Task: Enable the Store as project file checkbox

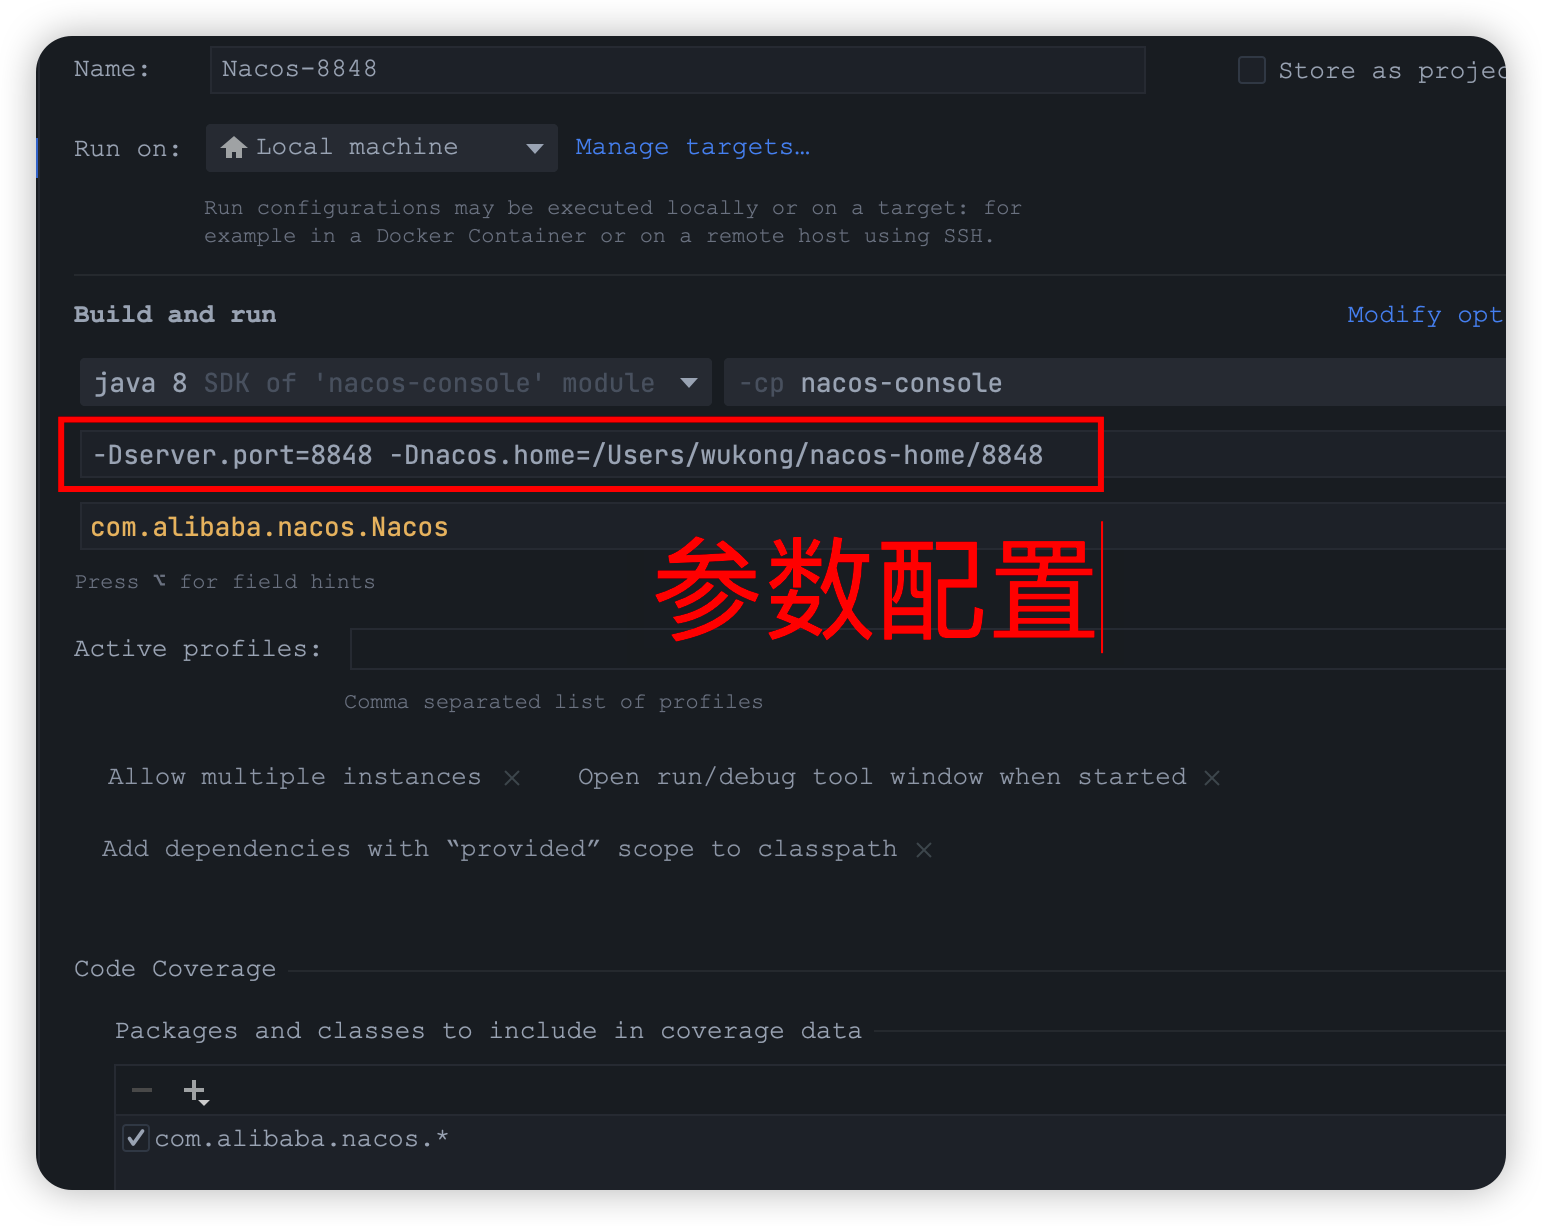Action: coord(1252,70)
